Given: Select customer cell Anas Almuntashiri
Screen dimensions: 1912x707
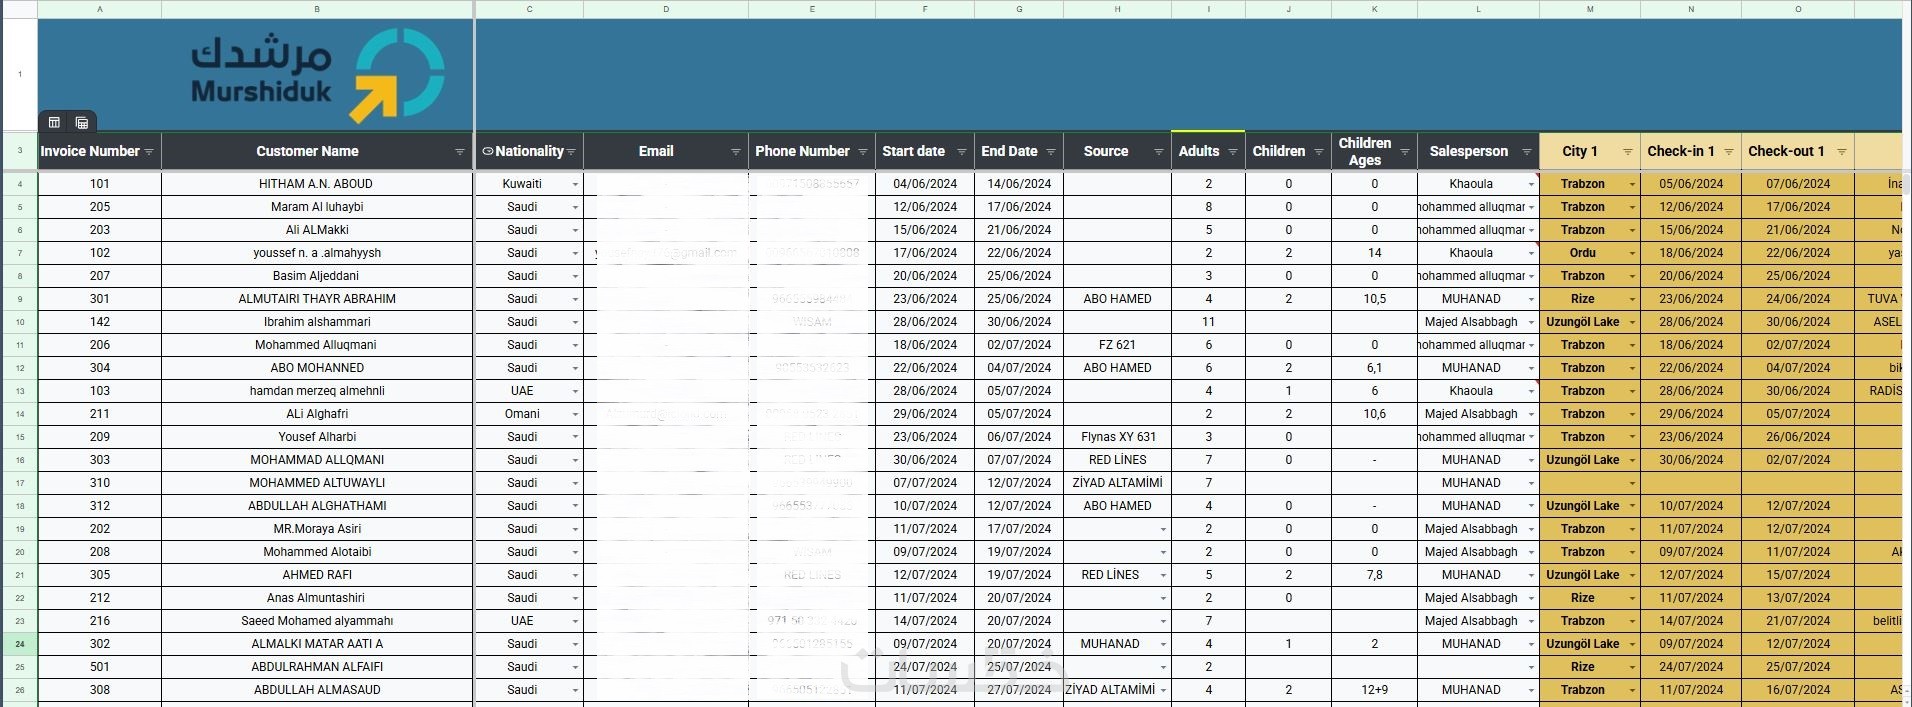Looking at the screenshot, I should coord(317,598).
